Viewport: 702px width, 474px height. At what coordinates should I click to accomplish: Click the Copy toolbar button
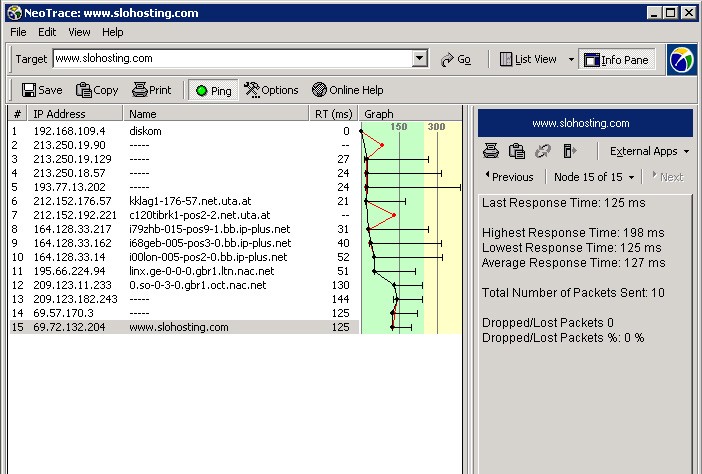click(x=97, y=90)
